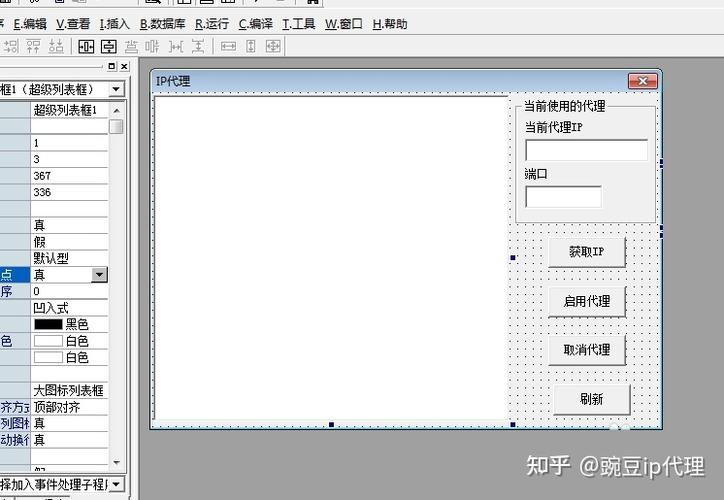724x500 pixels.
Task: Click the 取消代理 button
Action: point(587,349)
